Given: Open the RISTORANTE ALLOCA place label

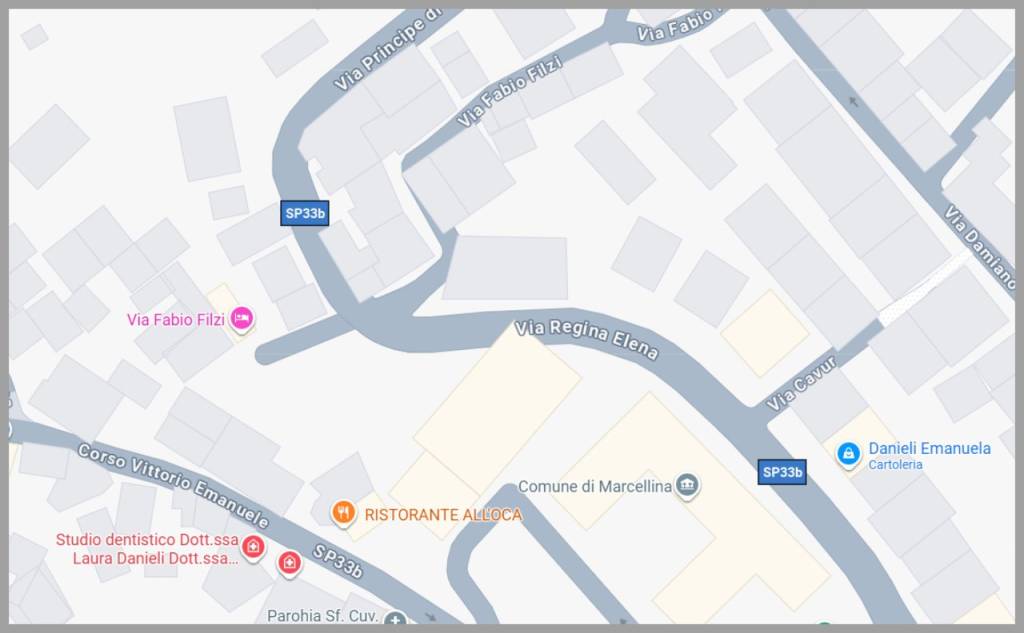Looking at the screenshot, I should (x=443, y=515).
